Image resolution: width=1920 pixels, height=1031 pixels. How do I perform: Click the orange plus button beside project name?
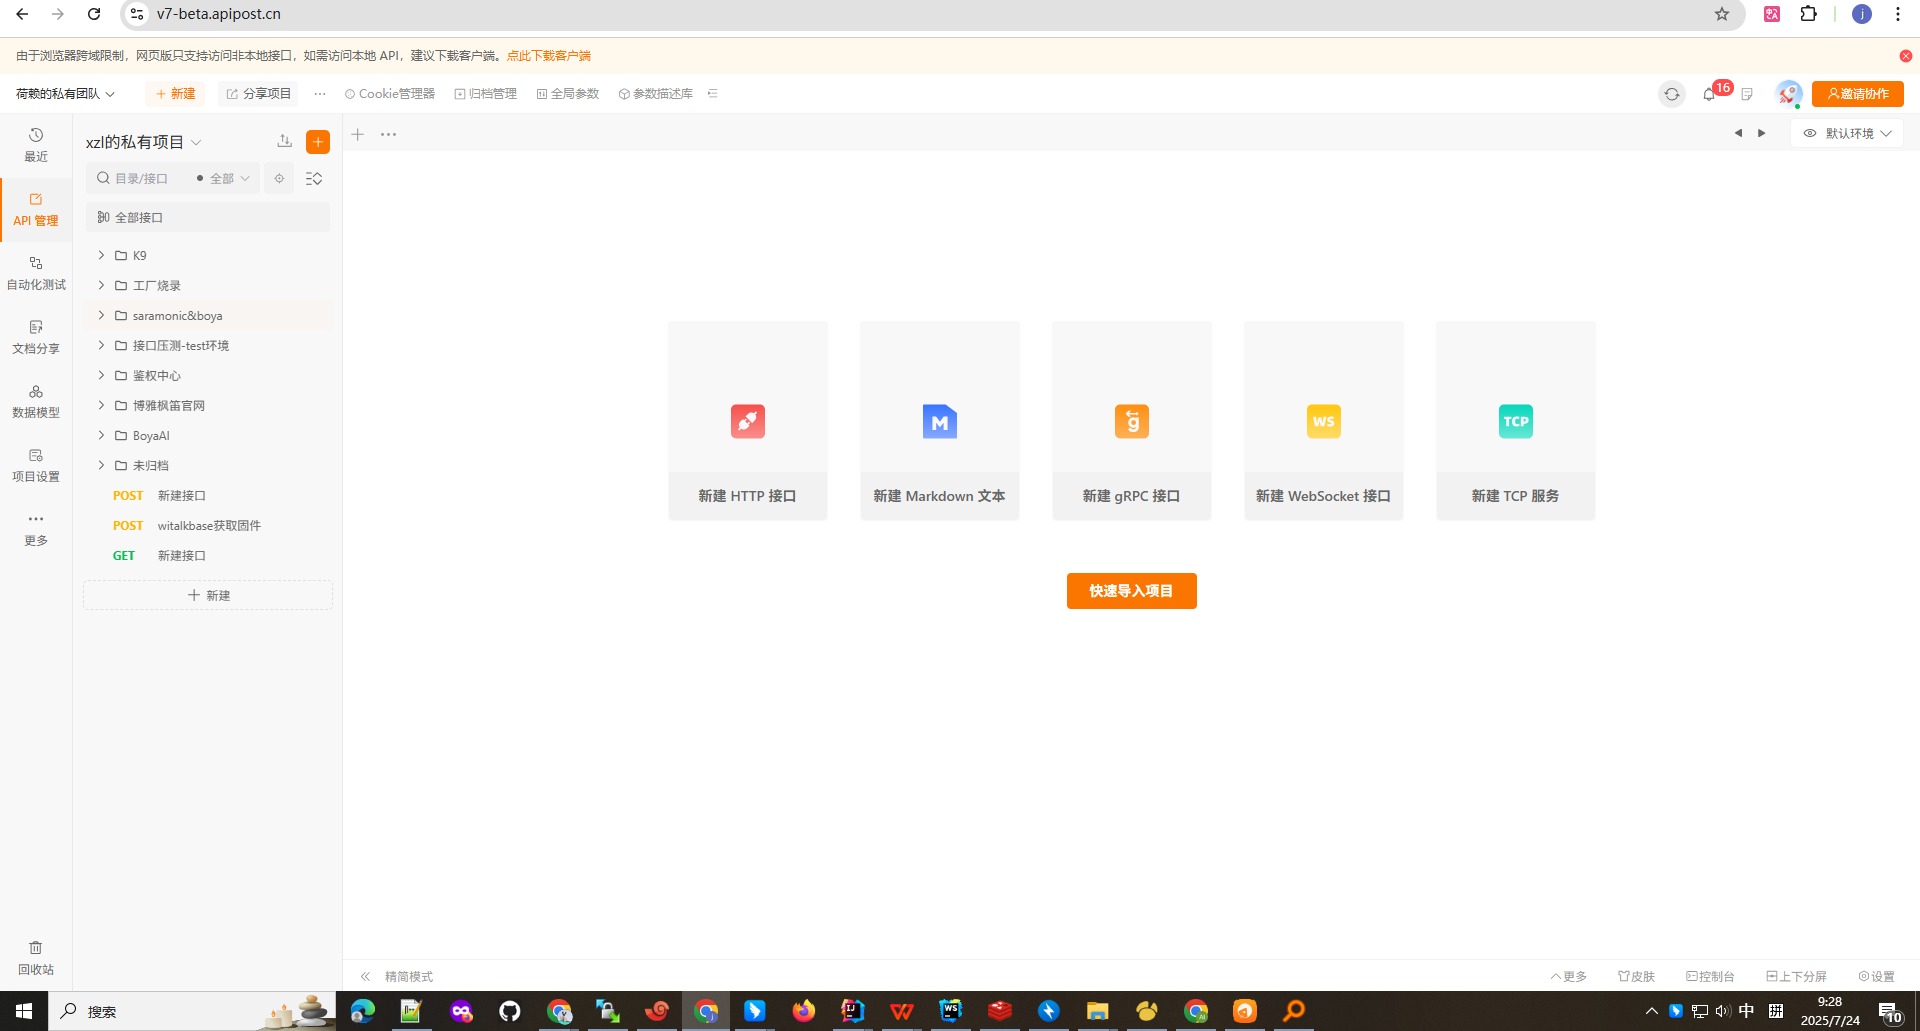(318, 142)
